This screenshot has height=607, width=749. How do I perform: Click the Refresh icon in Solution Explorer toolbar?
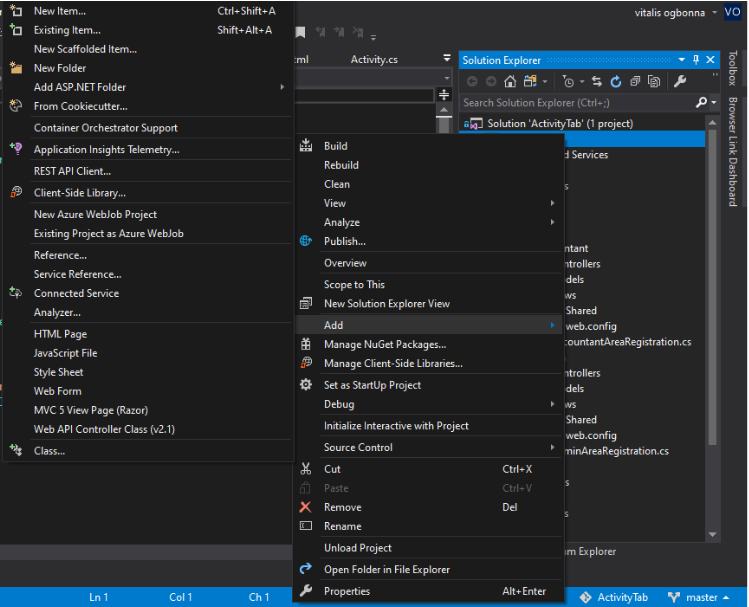tap(616, 82)
